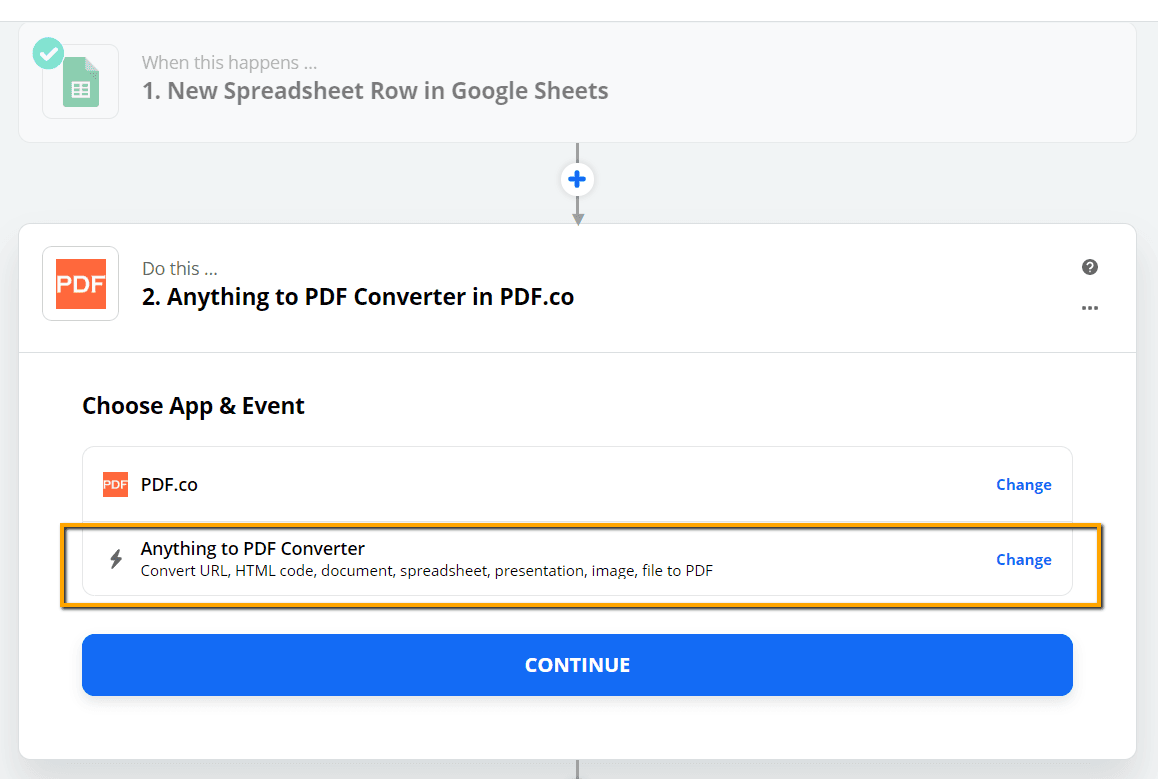
Task: Add a step with the plus button
Action: (x=577, y=180)
